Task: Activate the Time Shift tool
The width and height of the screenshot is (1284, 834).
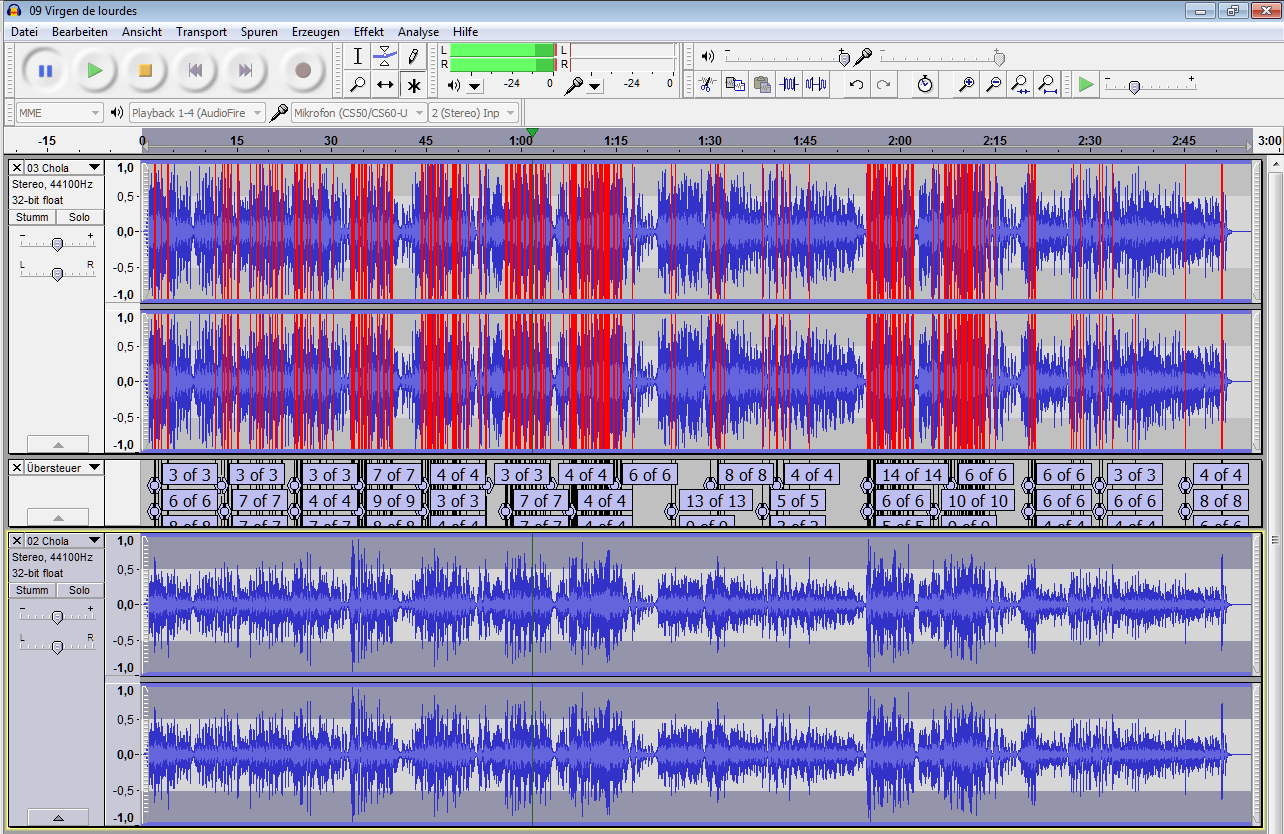Action: pyautogui.click(x=385, y=85)
